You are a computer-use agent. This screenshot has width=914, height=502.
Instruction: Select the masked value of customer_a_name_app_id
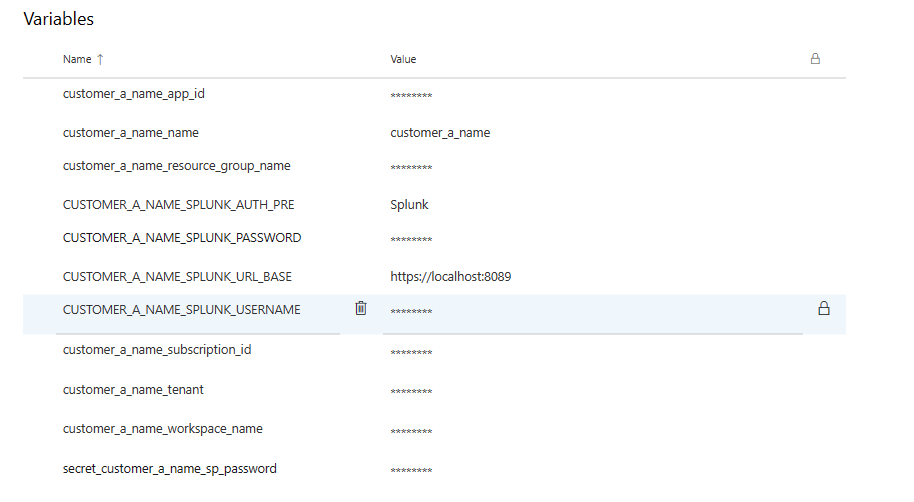click(411, 97)
